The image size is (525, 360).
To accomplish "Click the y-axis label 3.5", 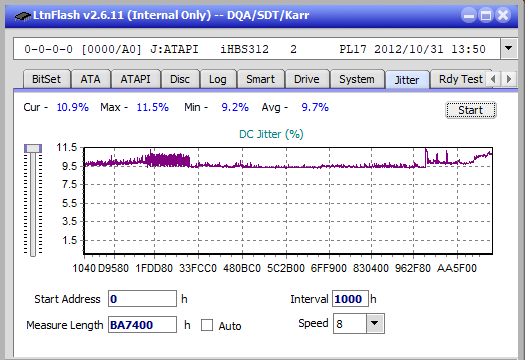I will tap(69, 221).
